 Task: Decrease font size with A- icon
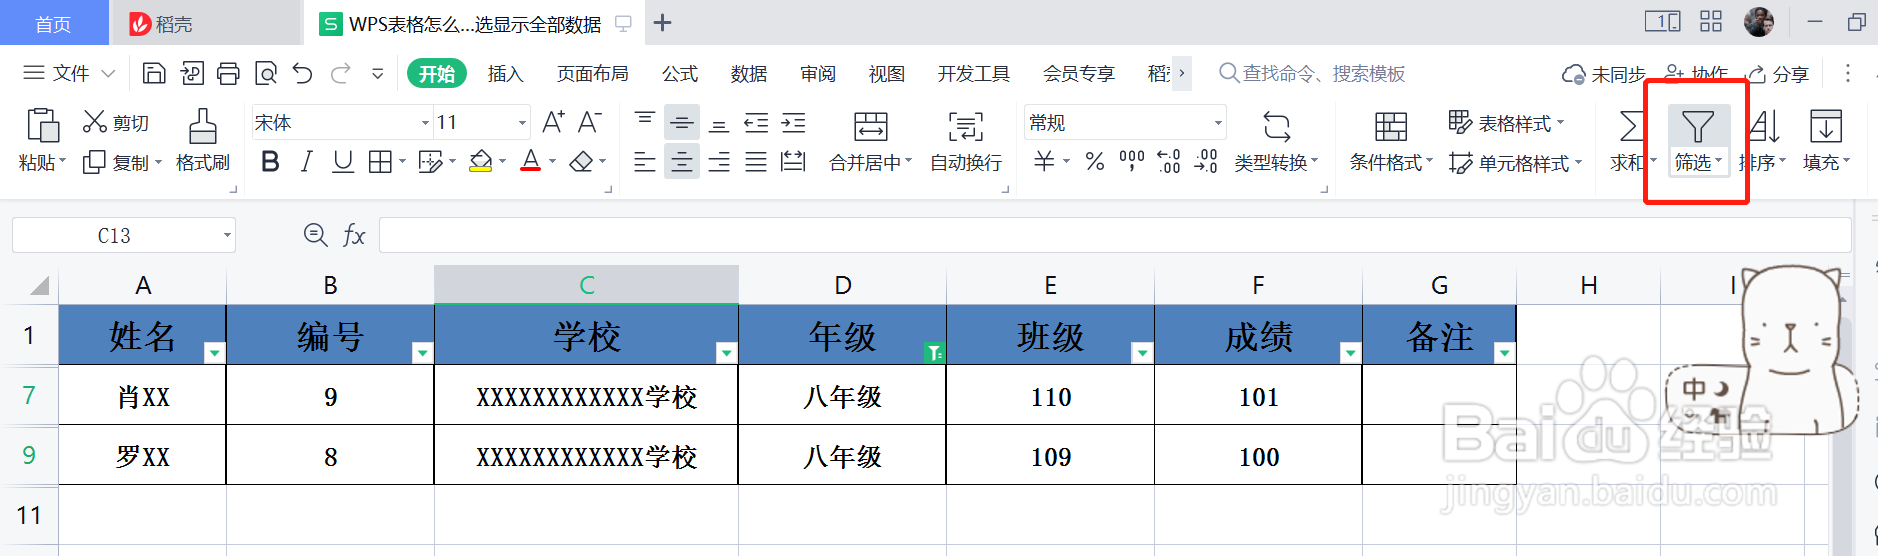coord(590,122)
